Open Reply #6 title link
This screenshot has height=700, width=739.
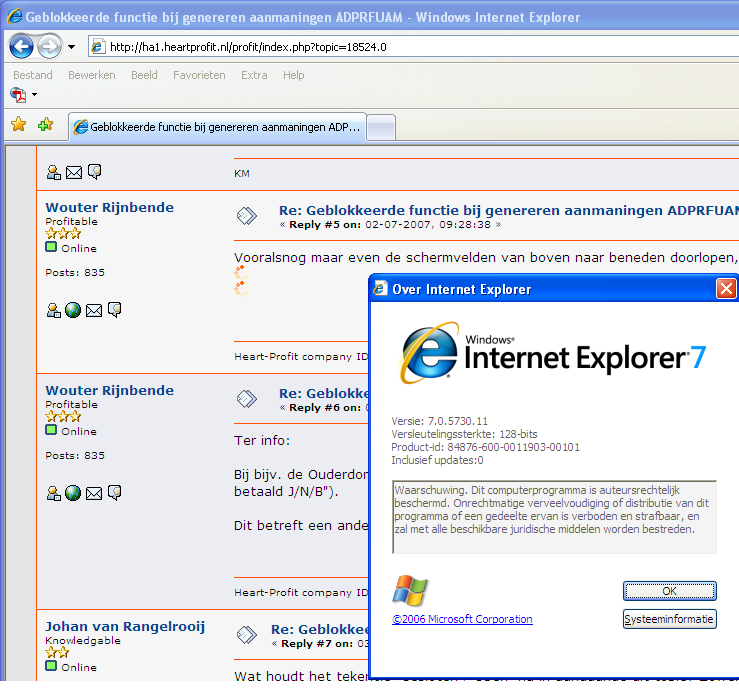click(x=323, y=393)
